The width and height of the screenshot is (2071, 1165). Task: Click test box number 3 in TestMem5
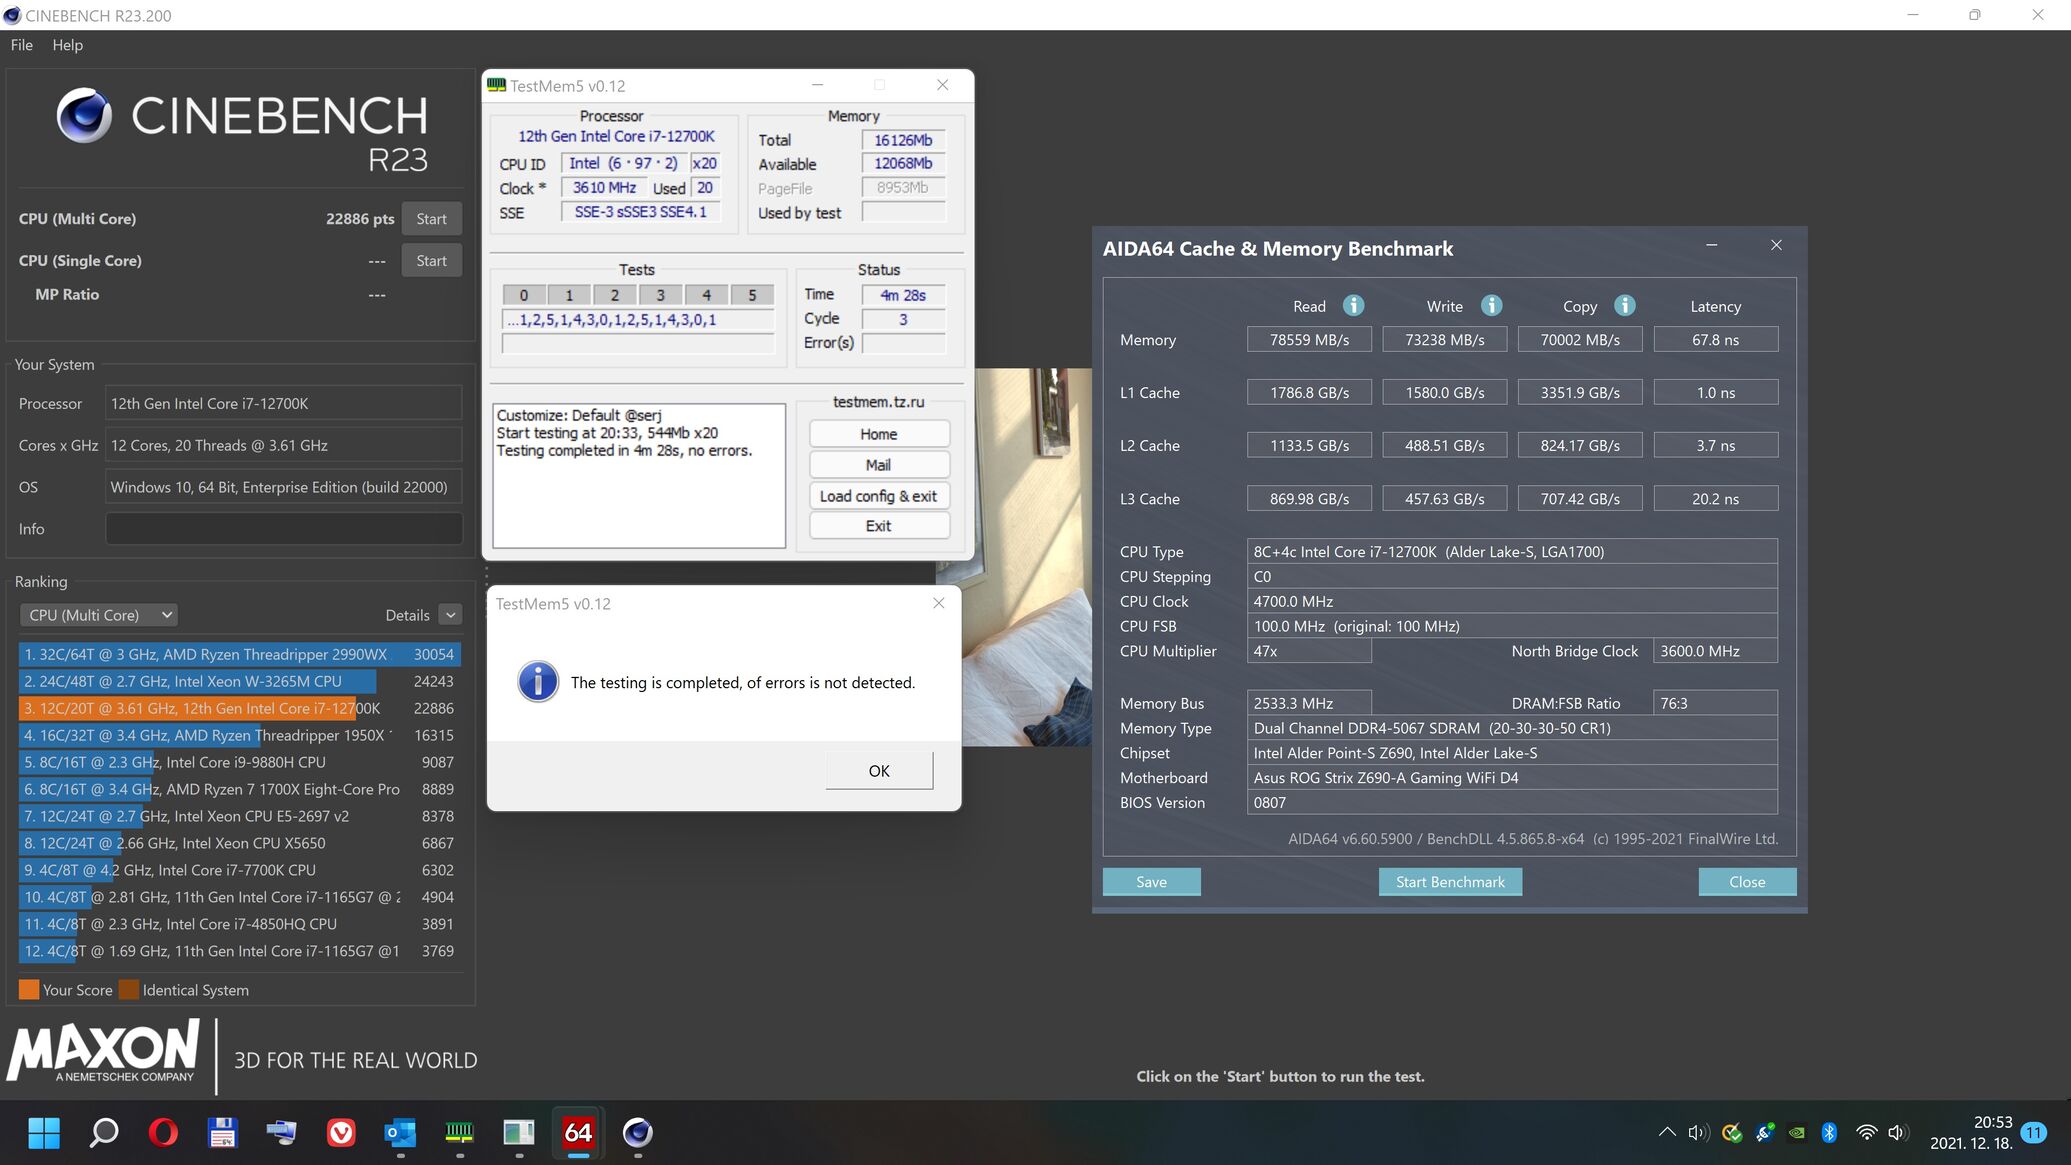(x=660, y=295)
